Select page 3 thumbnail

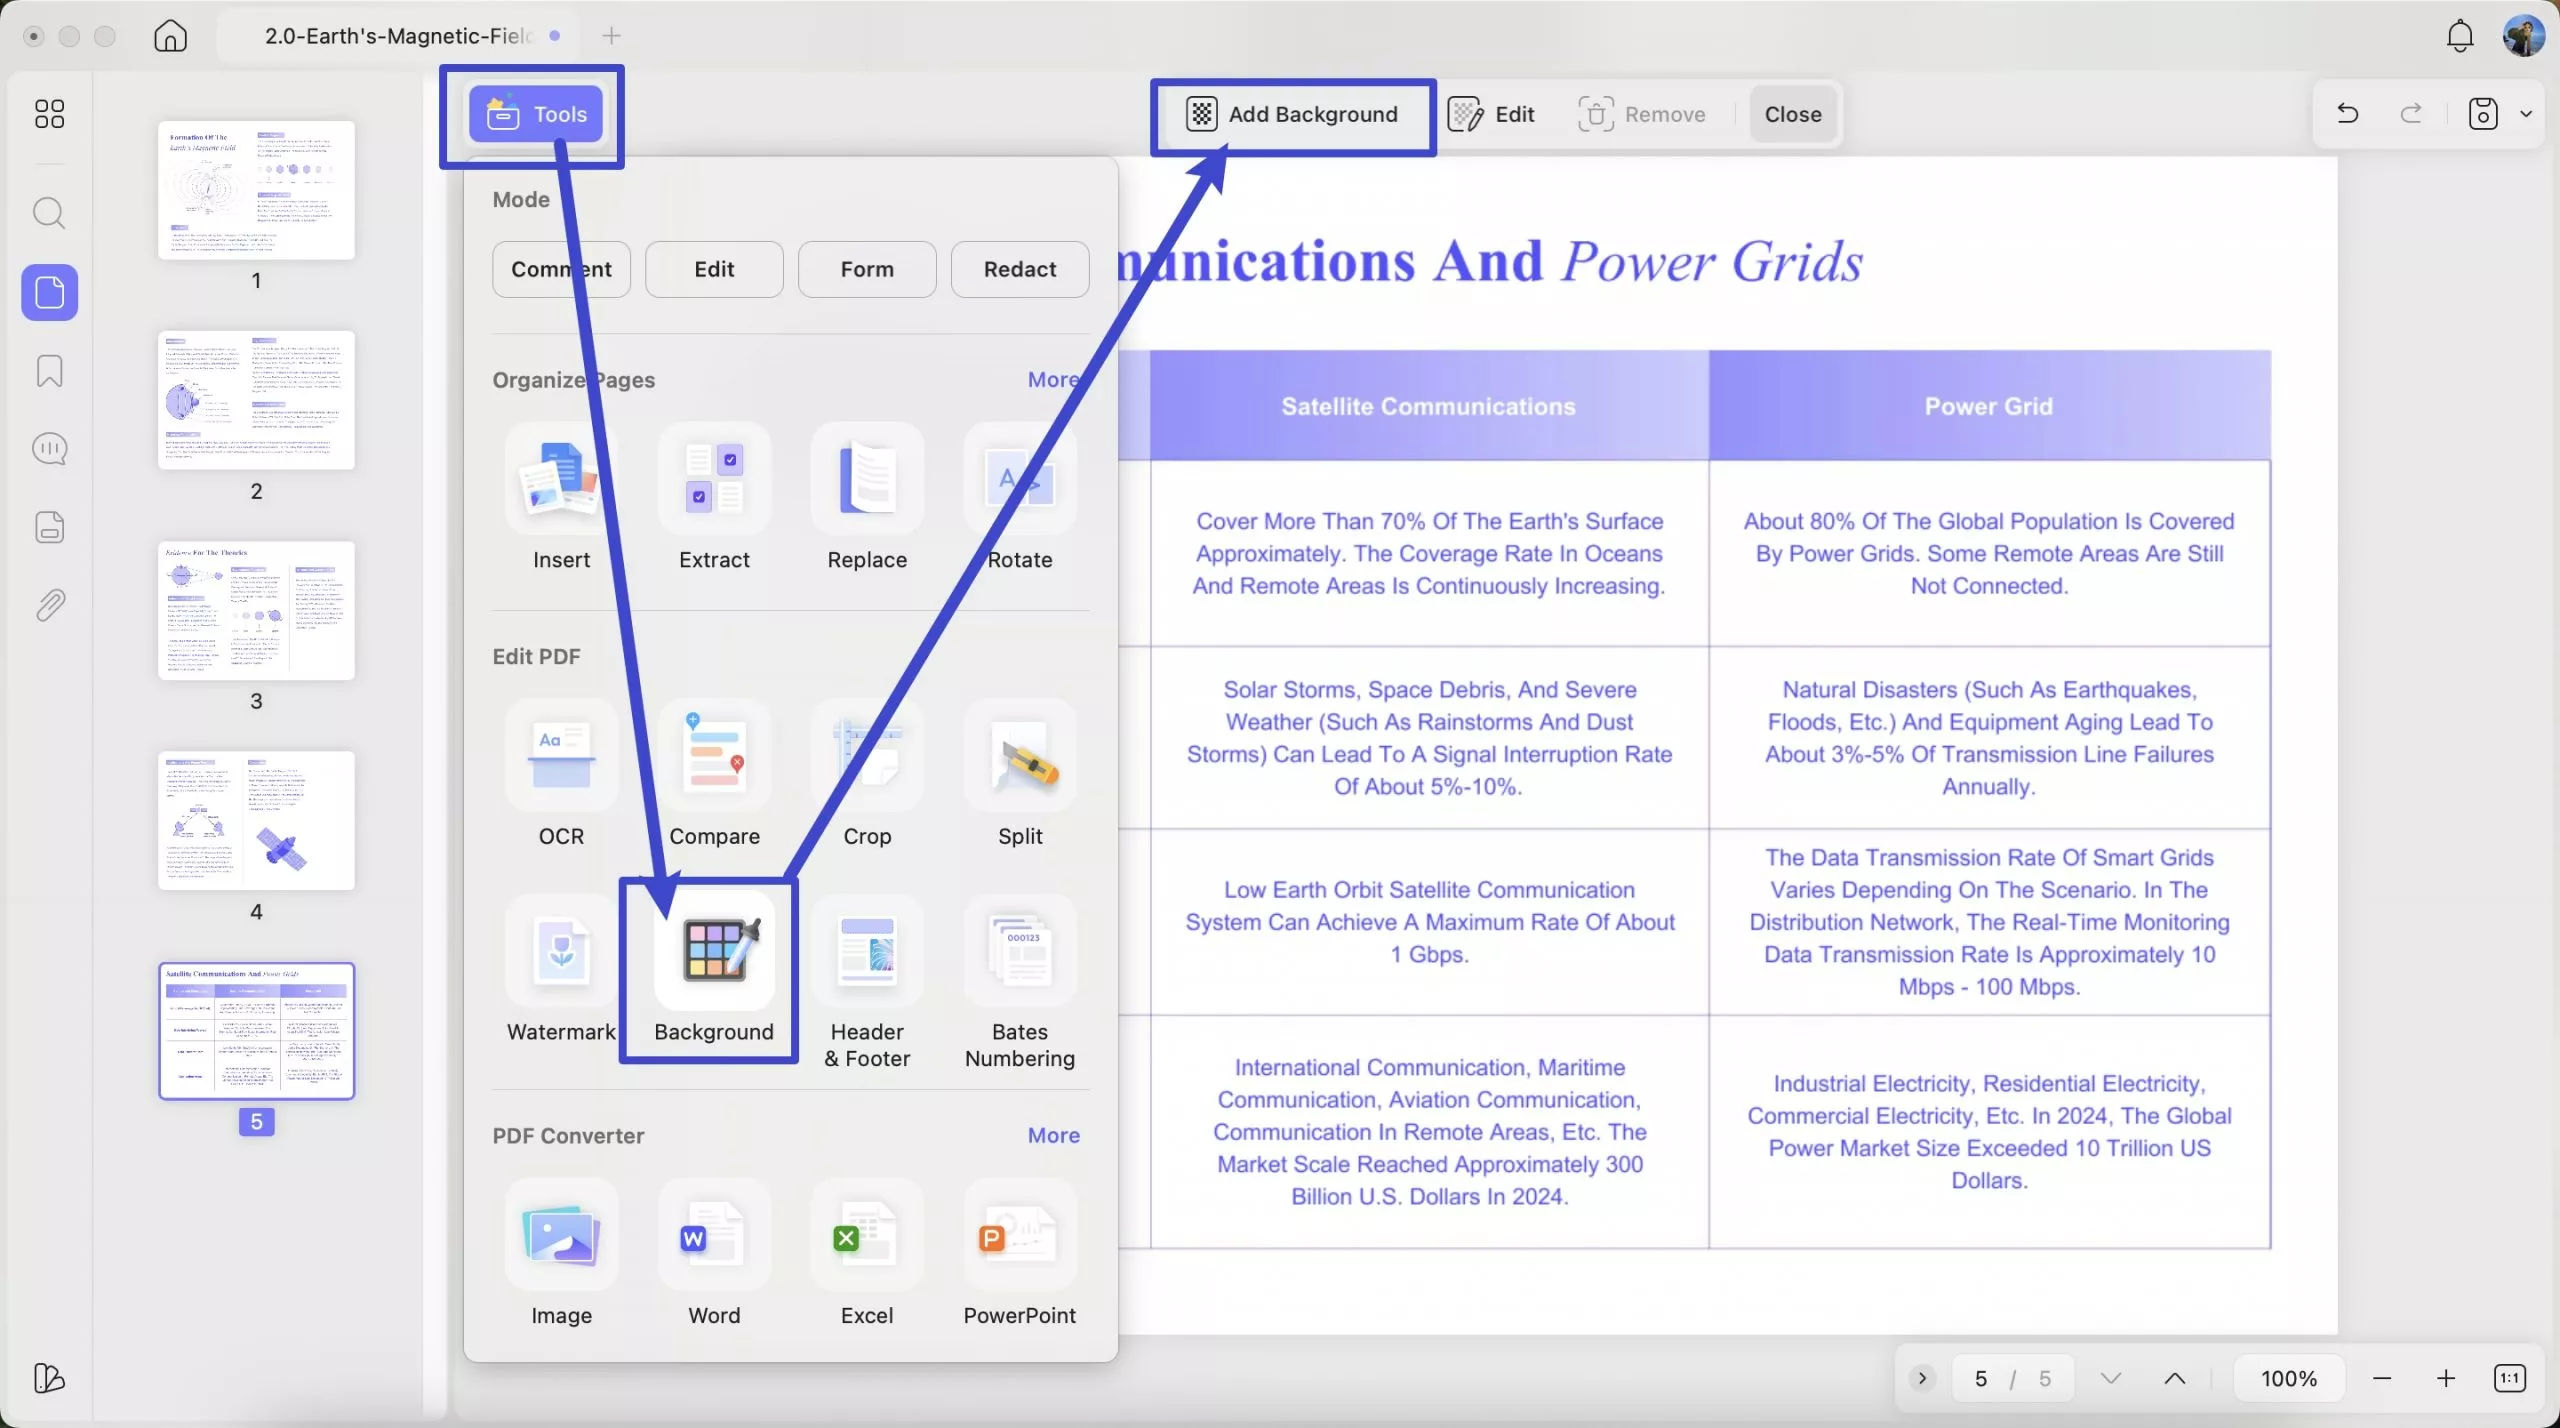click(x=256, y=610)
